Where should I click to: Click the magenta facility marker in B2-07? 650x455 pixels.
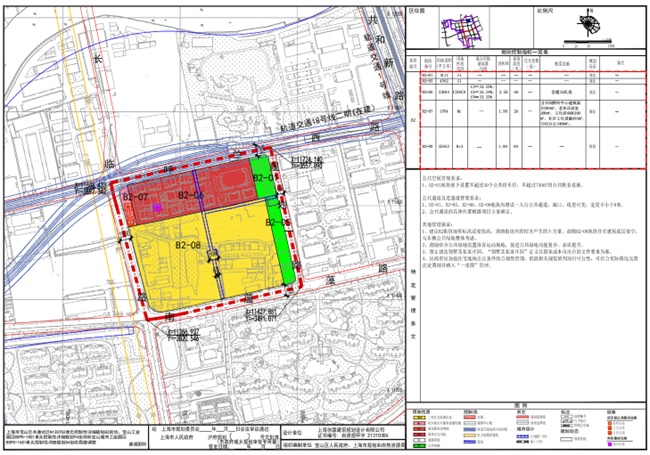coord(157,208)
